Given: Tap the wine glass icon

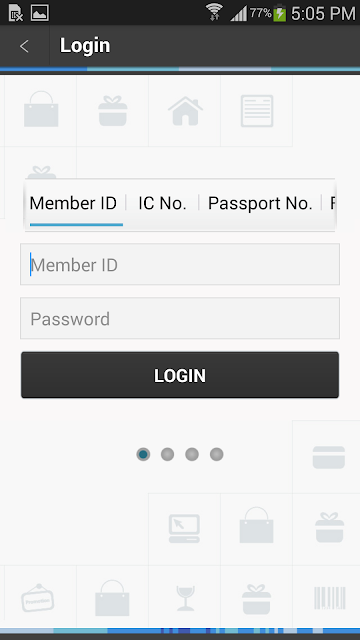Looking at the screenshot, I should coord(186,598).
